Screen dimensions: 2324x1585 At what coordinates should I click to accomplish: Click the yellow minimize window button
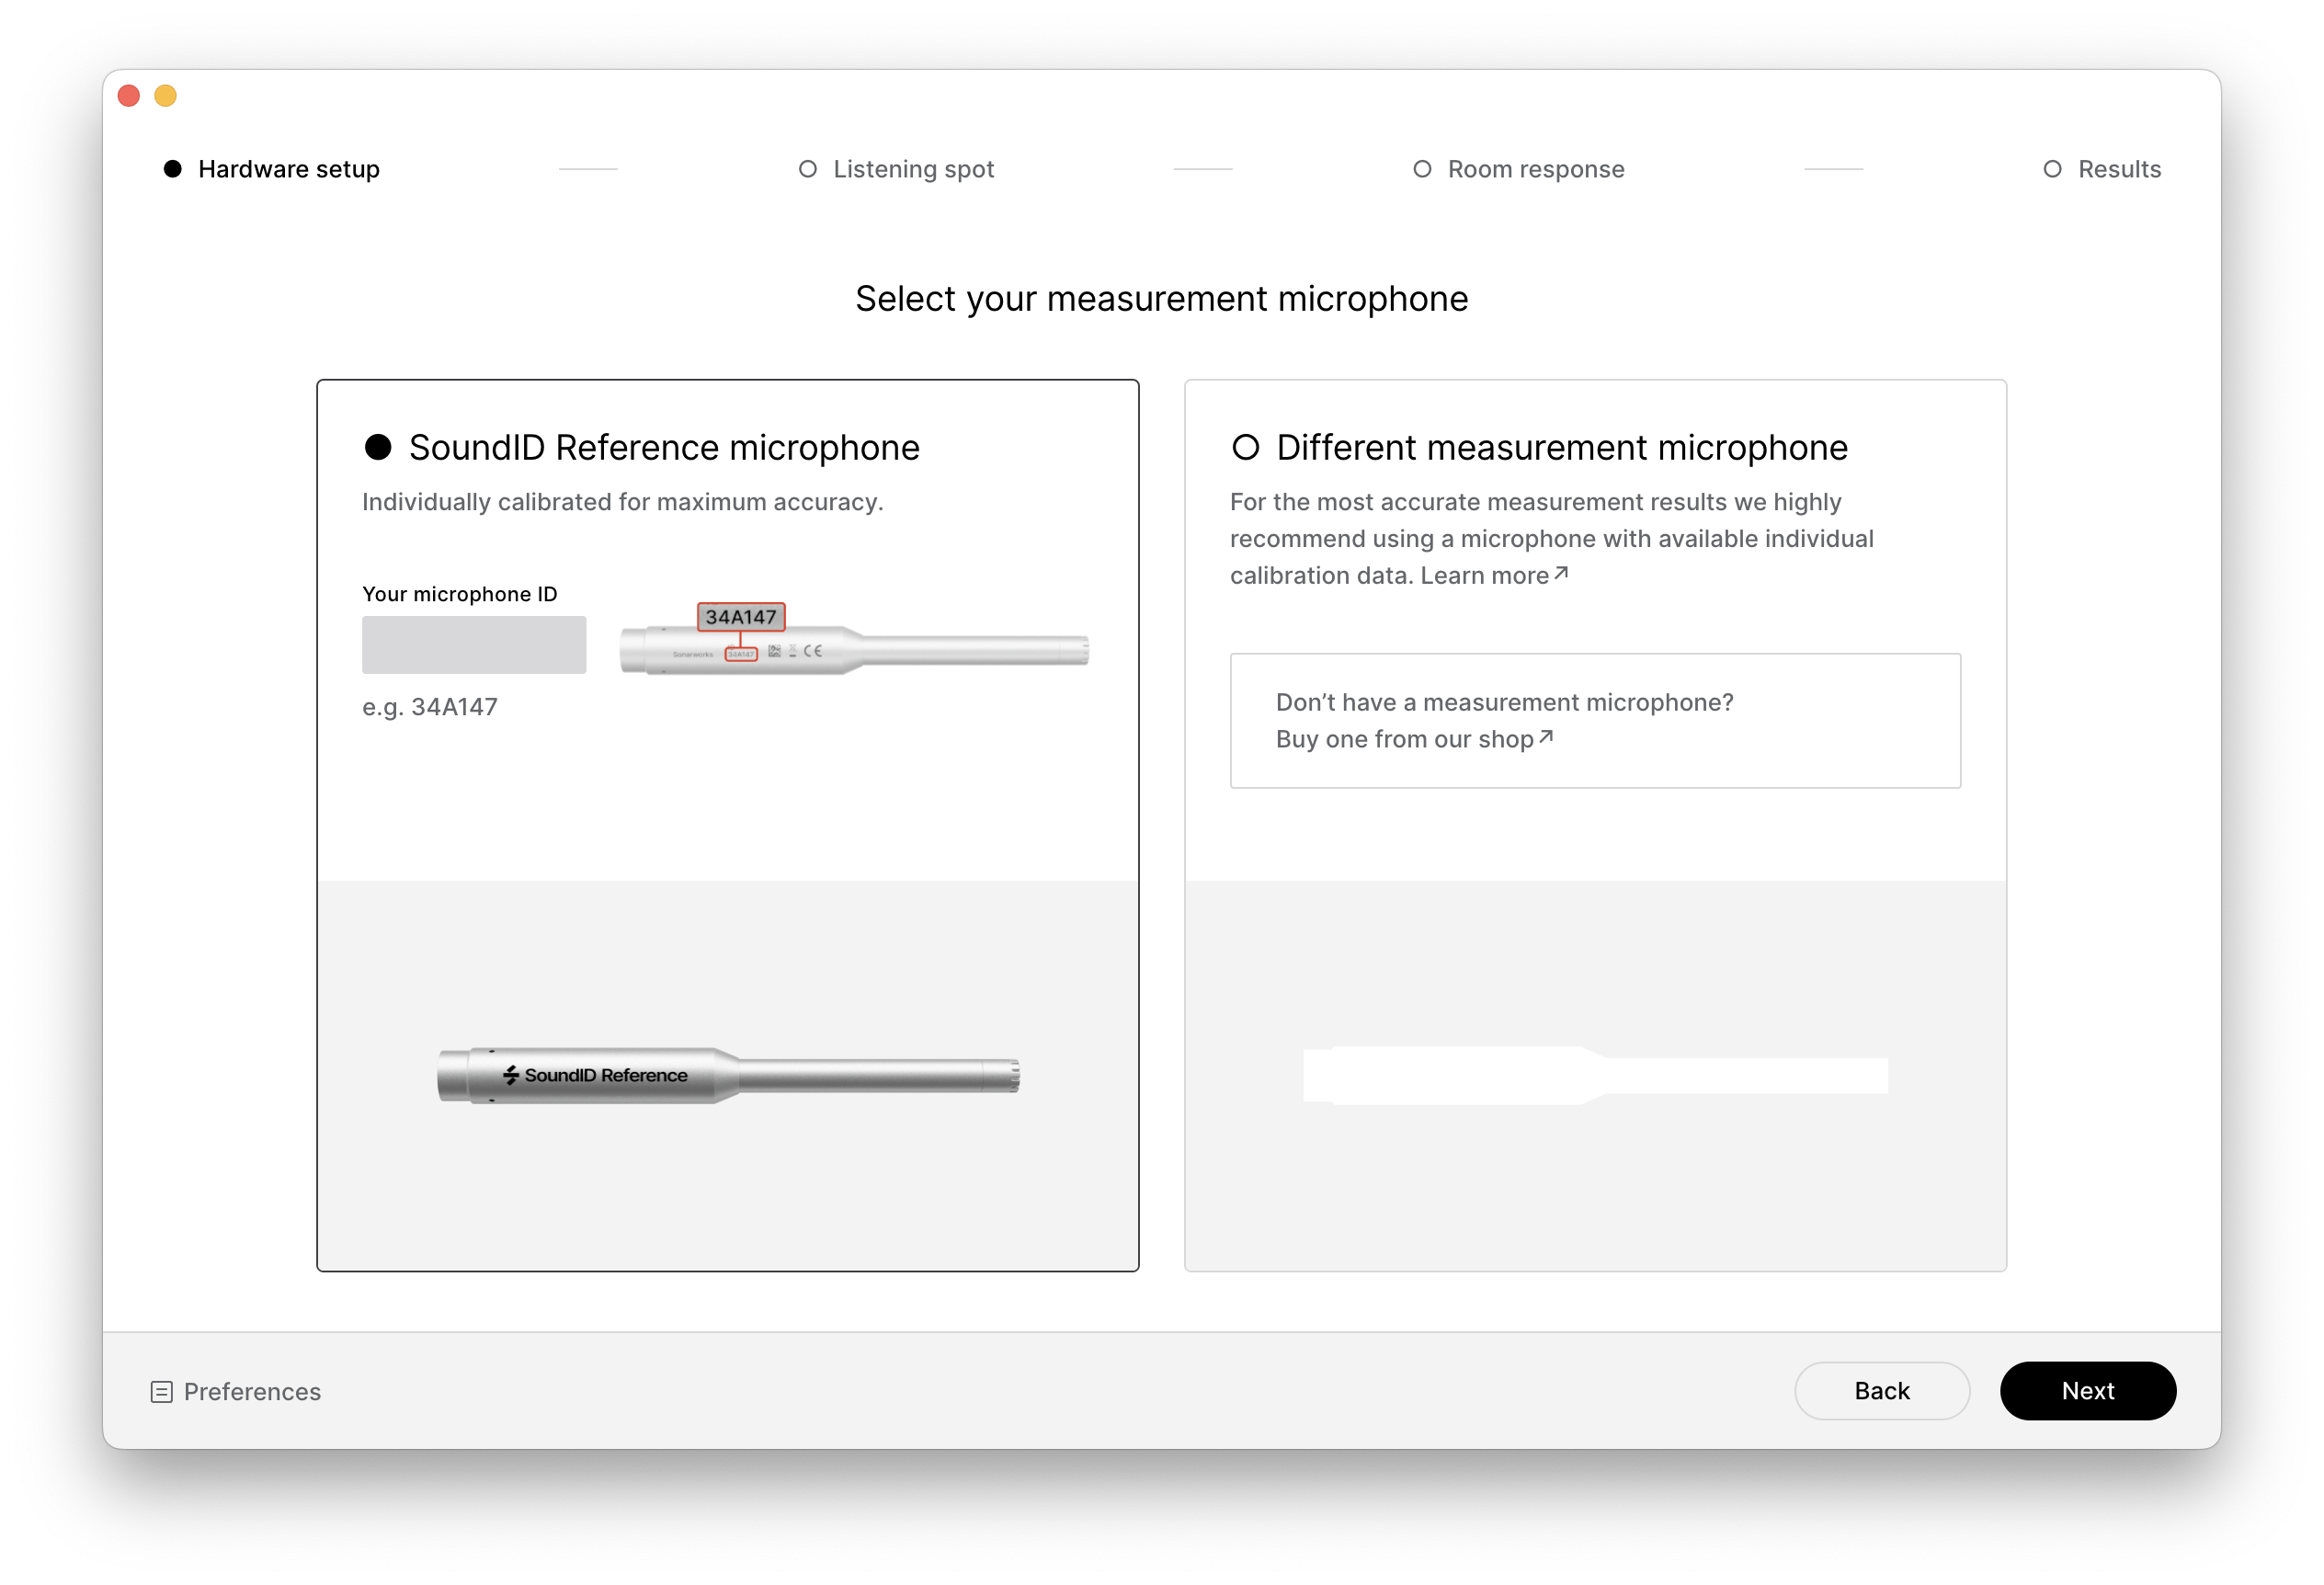166,96
